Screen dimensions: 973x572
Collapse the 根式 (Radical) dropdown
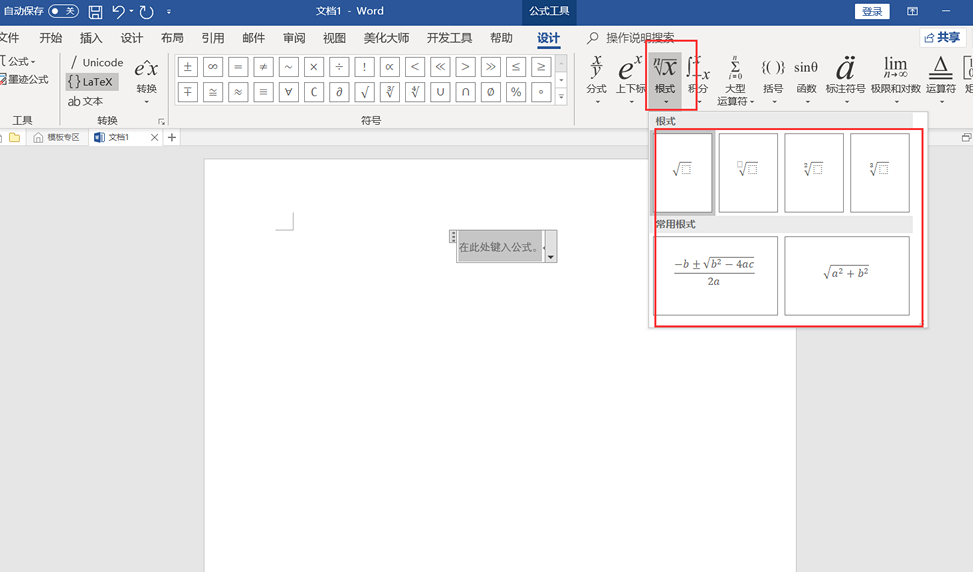point(665,79)
